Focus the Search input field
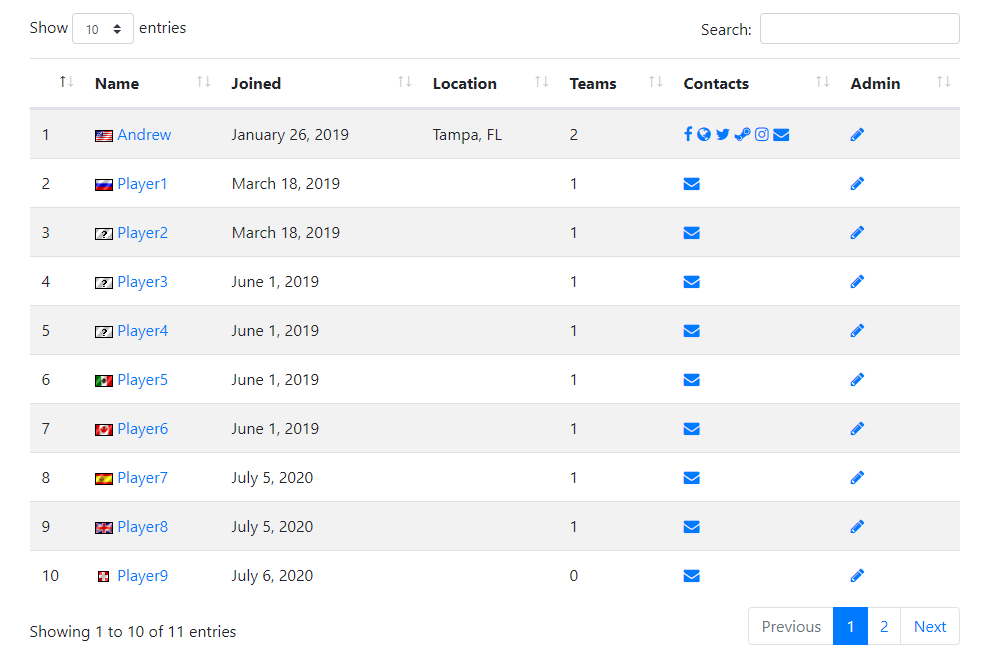This screenshot has height=660, width=990. click(x=859, y=28)
